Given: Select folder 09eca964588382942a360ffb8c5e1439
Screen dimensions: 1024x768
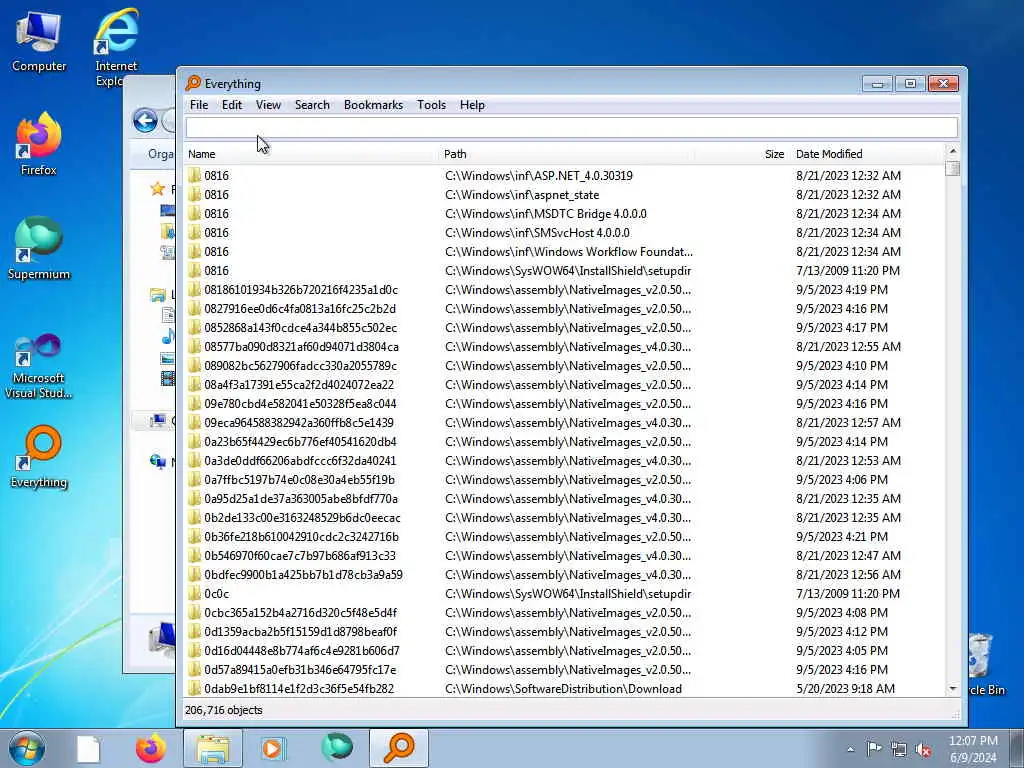Looking at the screenshot, I should 565,423.
